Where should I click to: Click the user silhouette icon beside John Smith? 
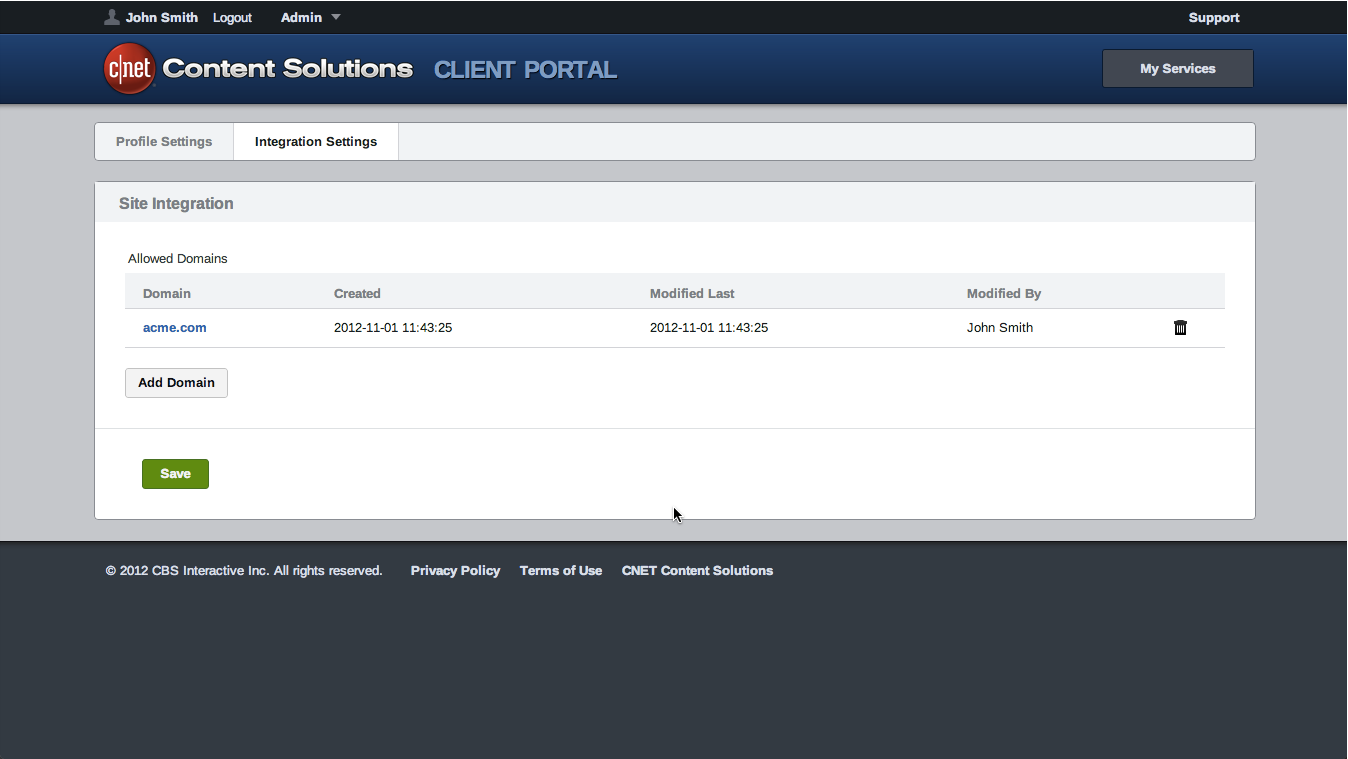(x=112, y=17)
